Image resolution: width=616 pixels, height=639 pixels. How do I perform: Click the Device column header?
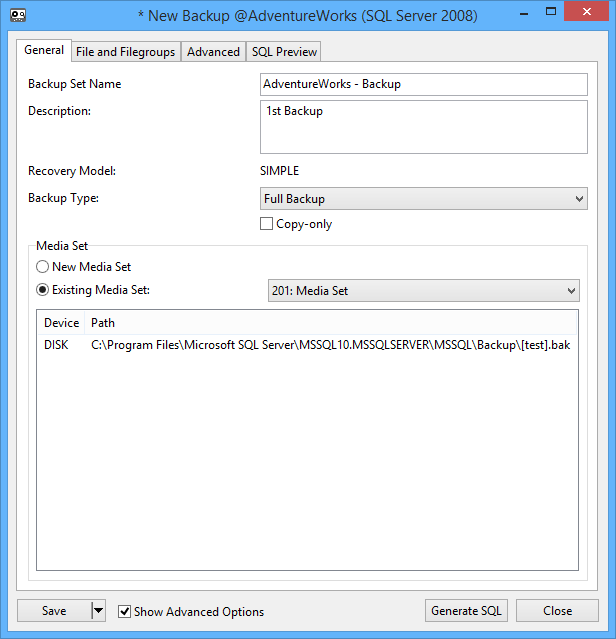pos(61,323)
